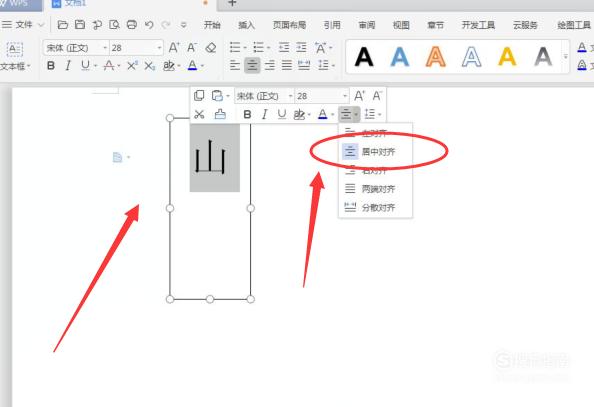The height and width of the screenshot is (407, 594).
Task: Click the Save icon in quick access toolbar
Action: pos(80,25)
